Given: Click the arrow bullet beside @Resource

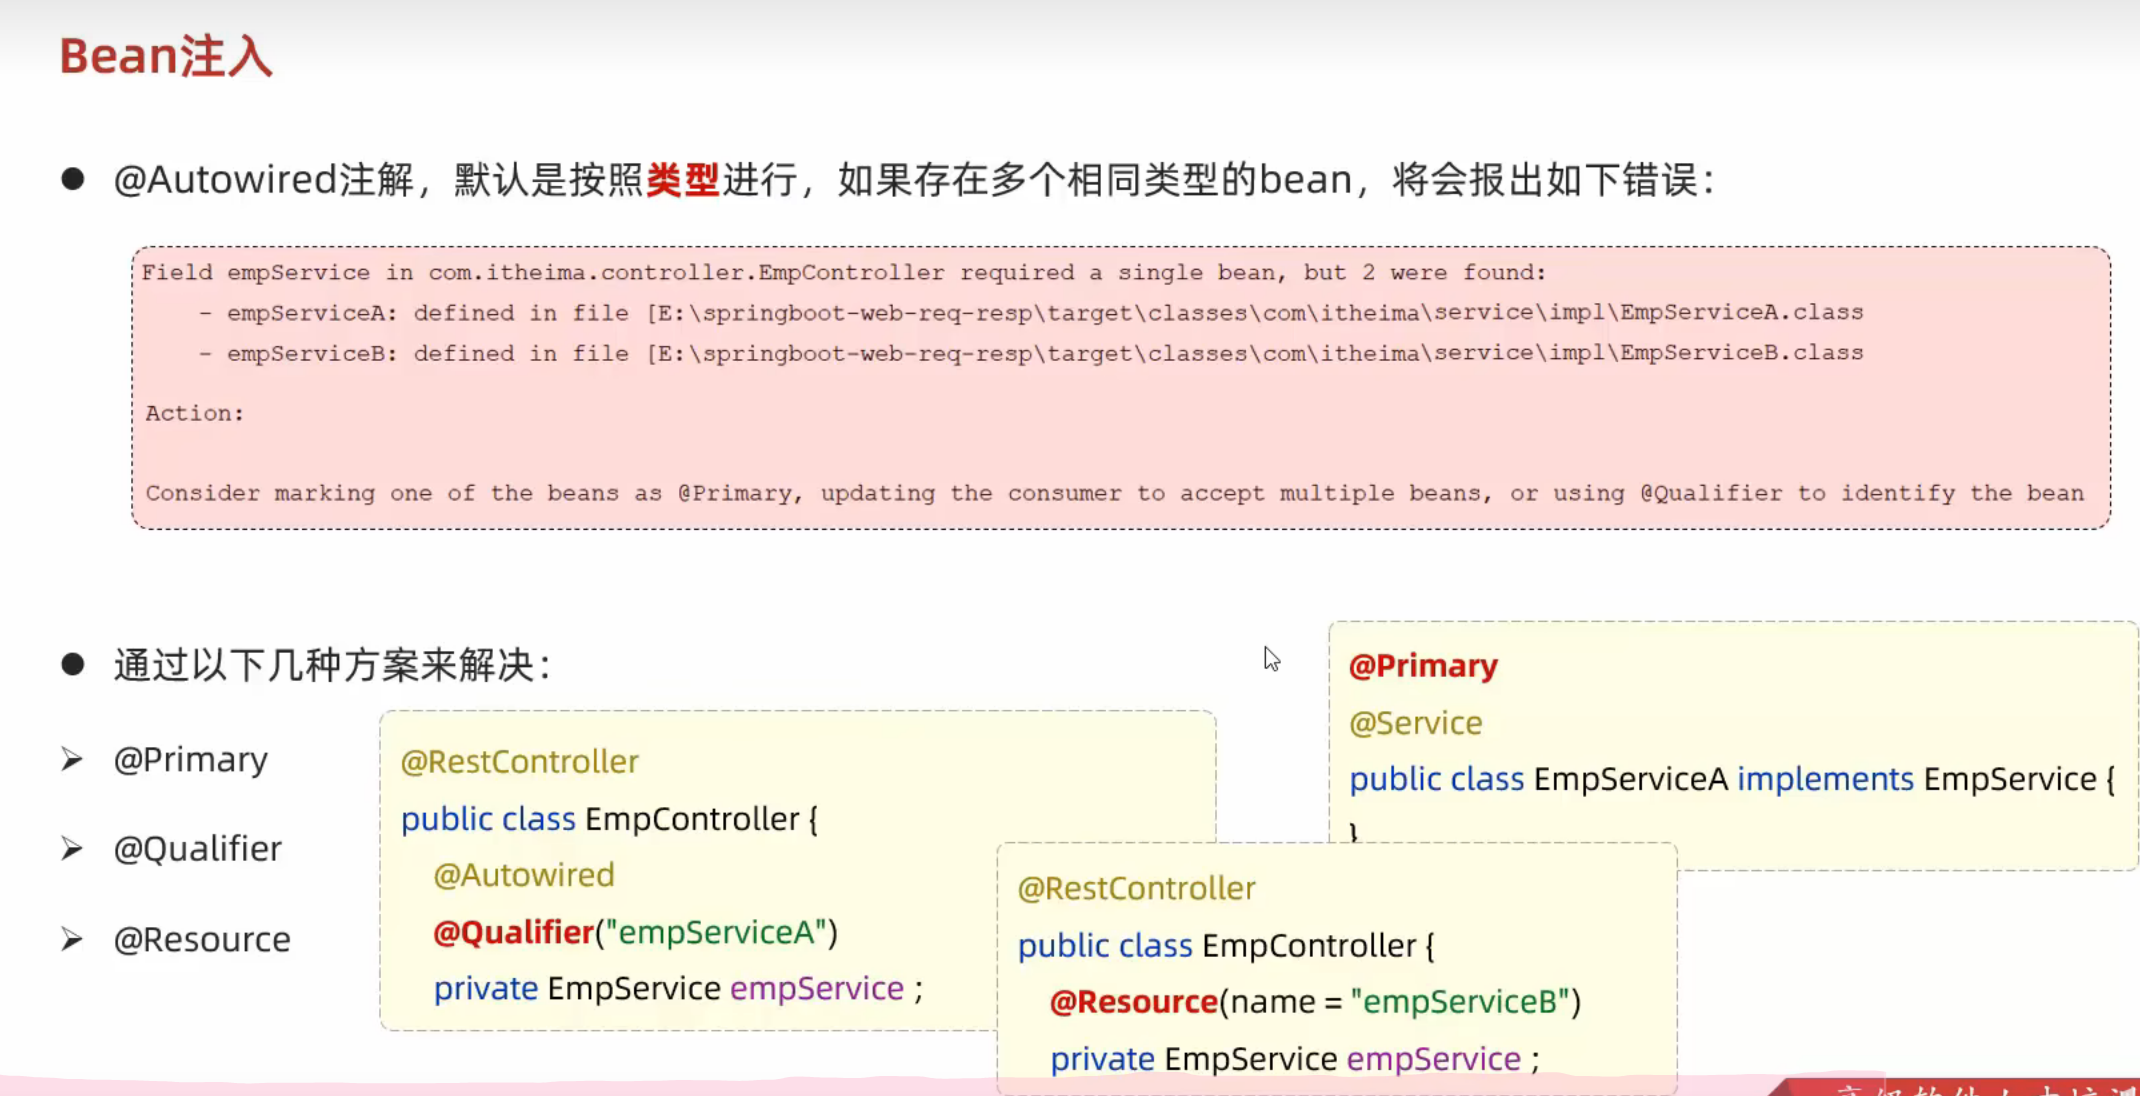Looking at the screenshot, I should click(71, 939).
